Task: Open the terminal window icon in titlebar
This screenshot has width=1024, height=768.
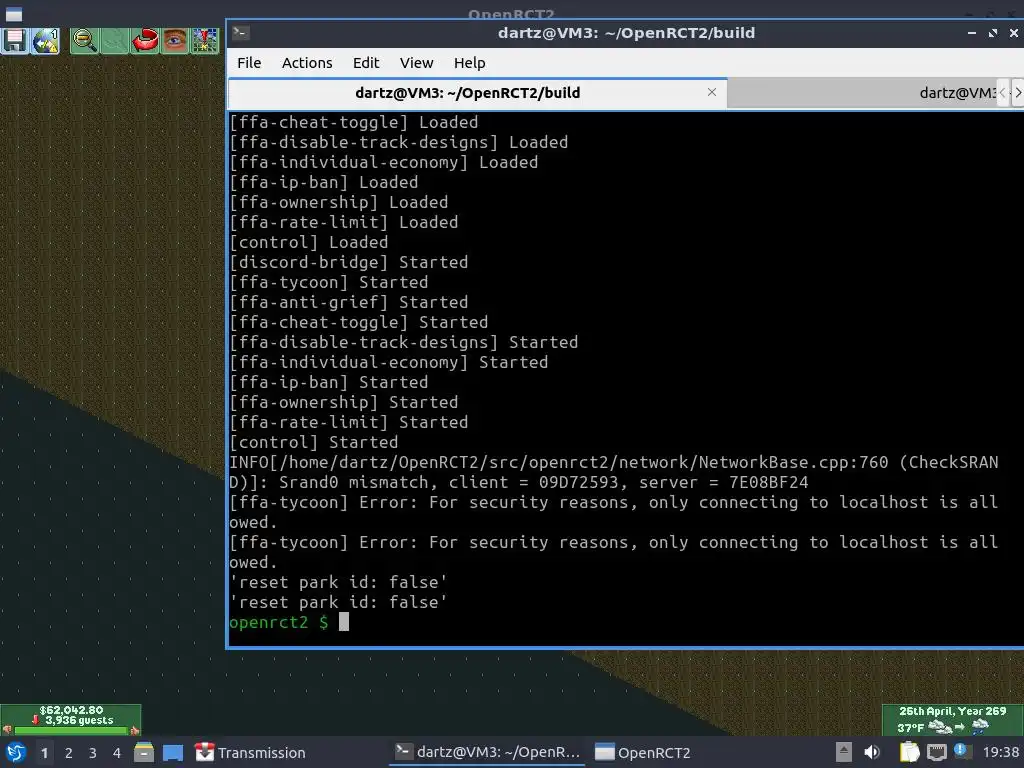Action: [x=240, y=33]
